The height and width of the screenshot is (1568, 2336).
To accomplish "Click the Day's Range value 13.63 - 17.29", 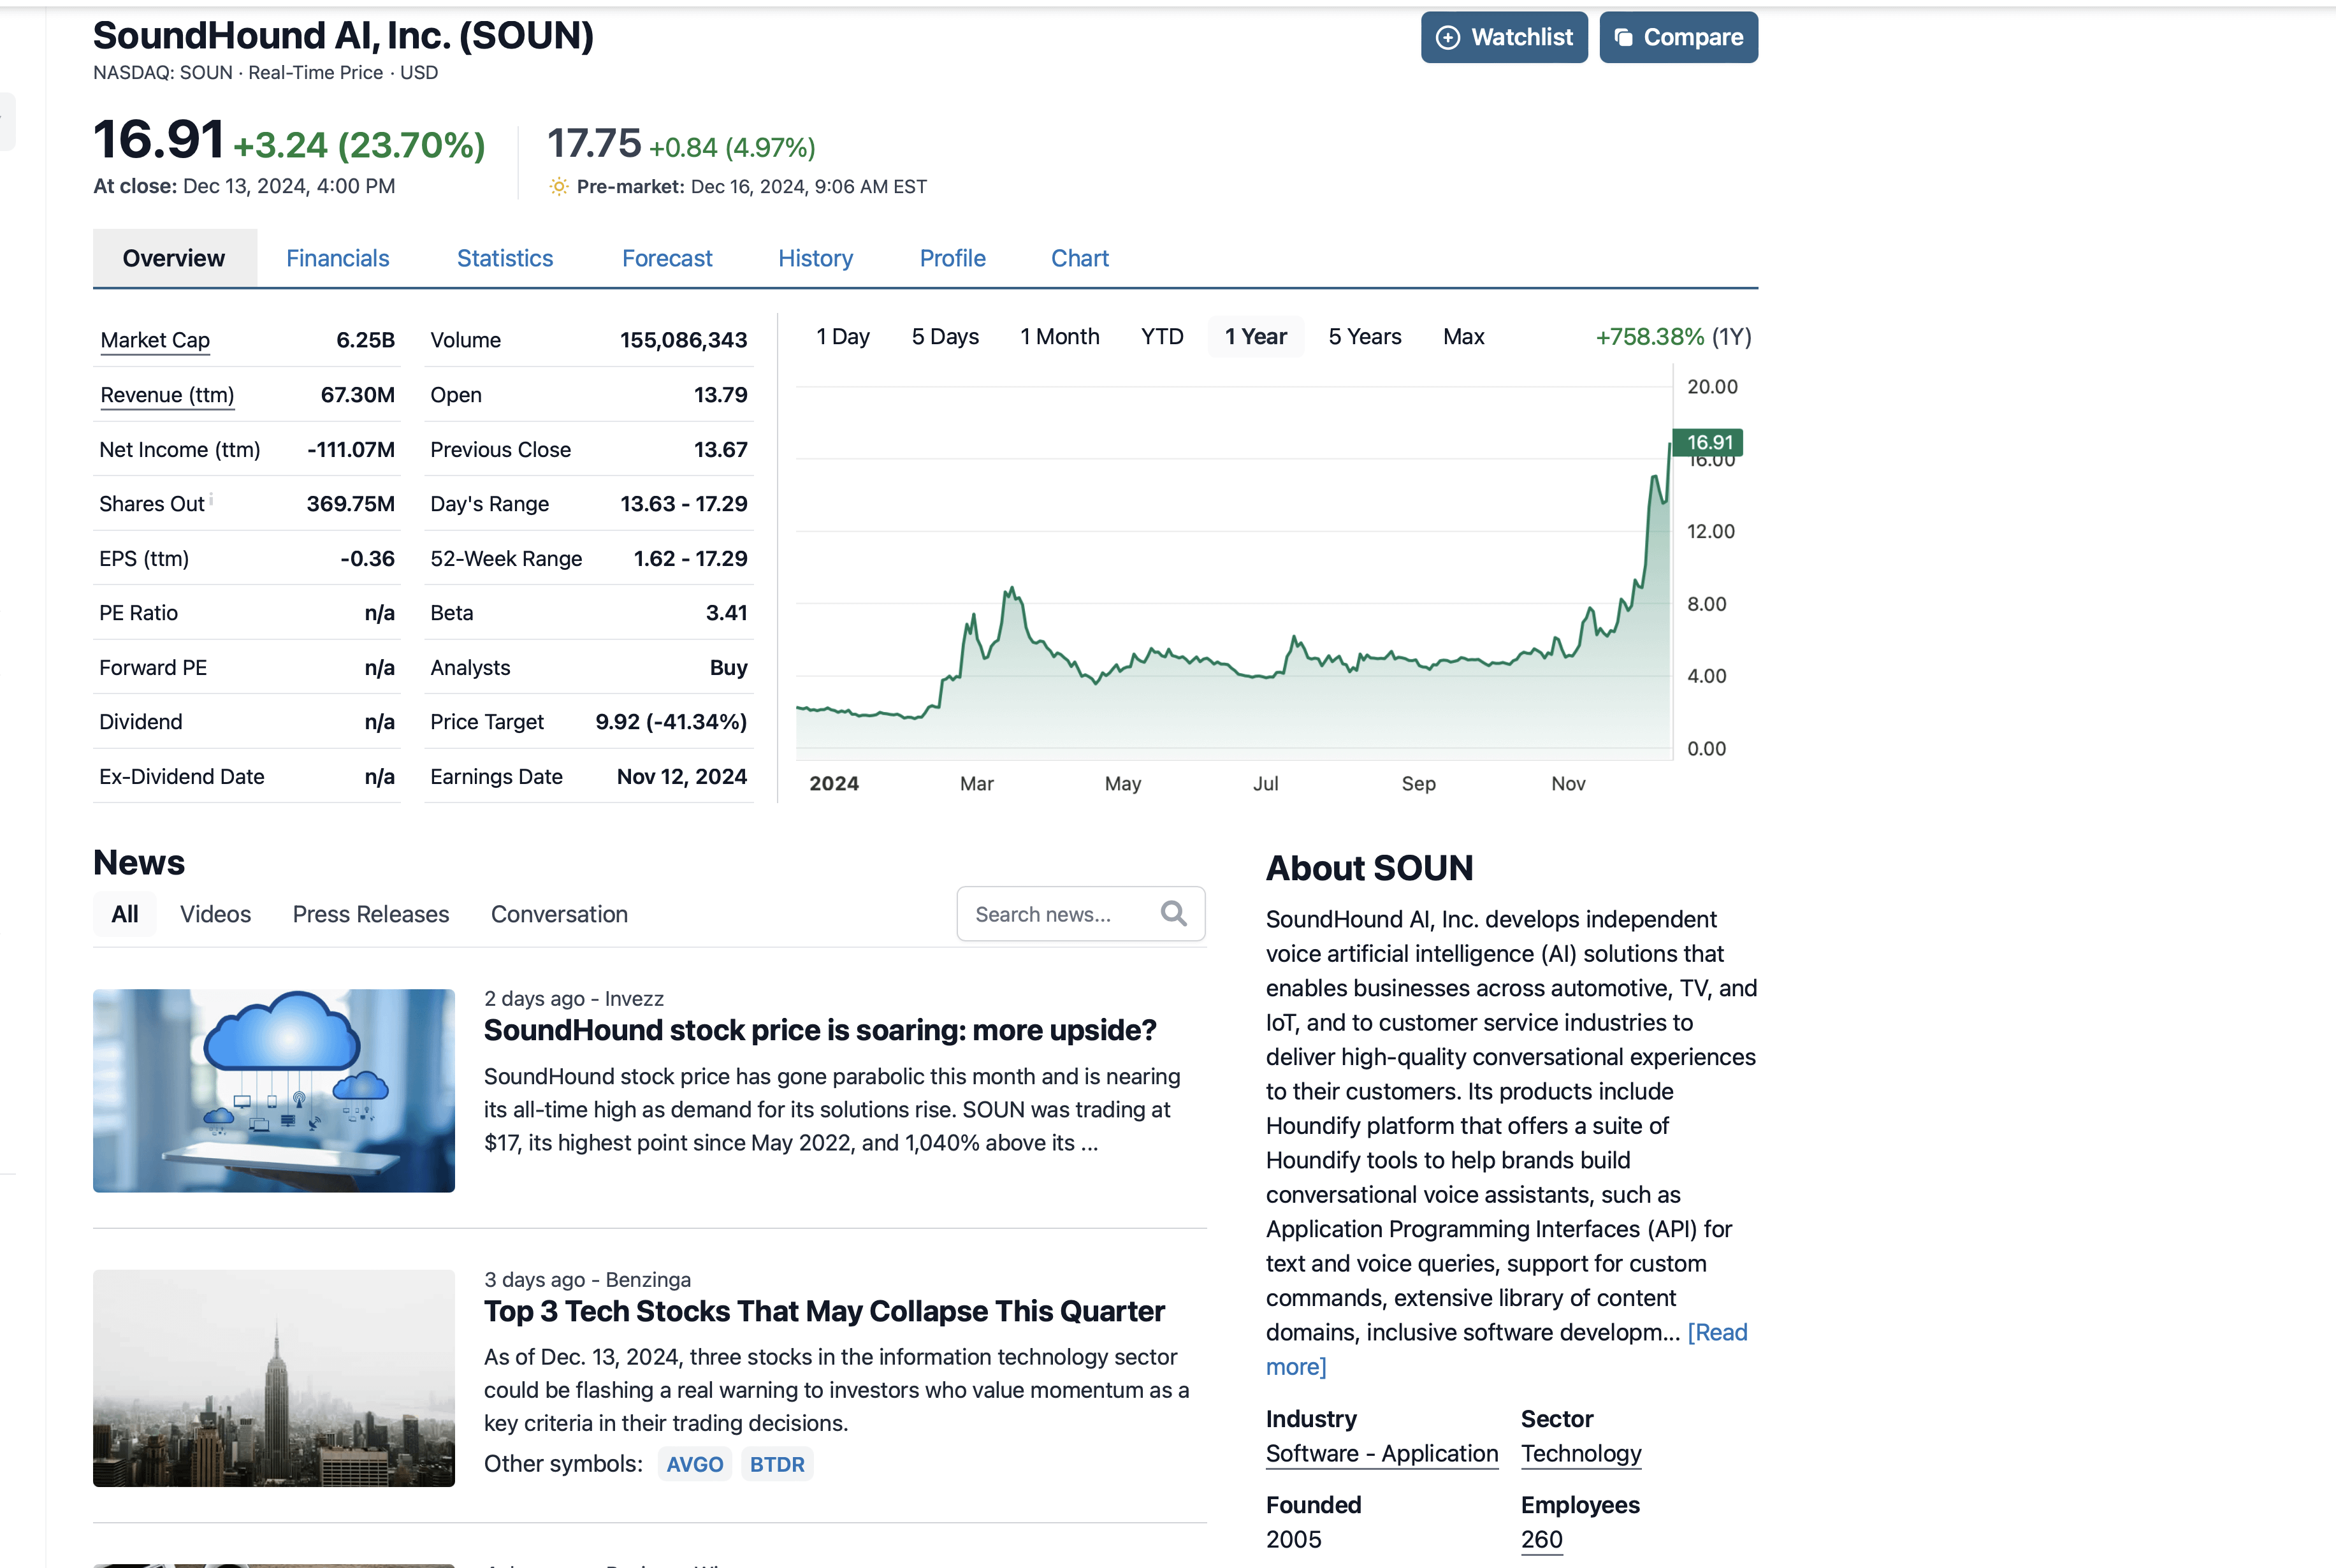I will [683, 504].
